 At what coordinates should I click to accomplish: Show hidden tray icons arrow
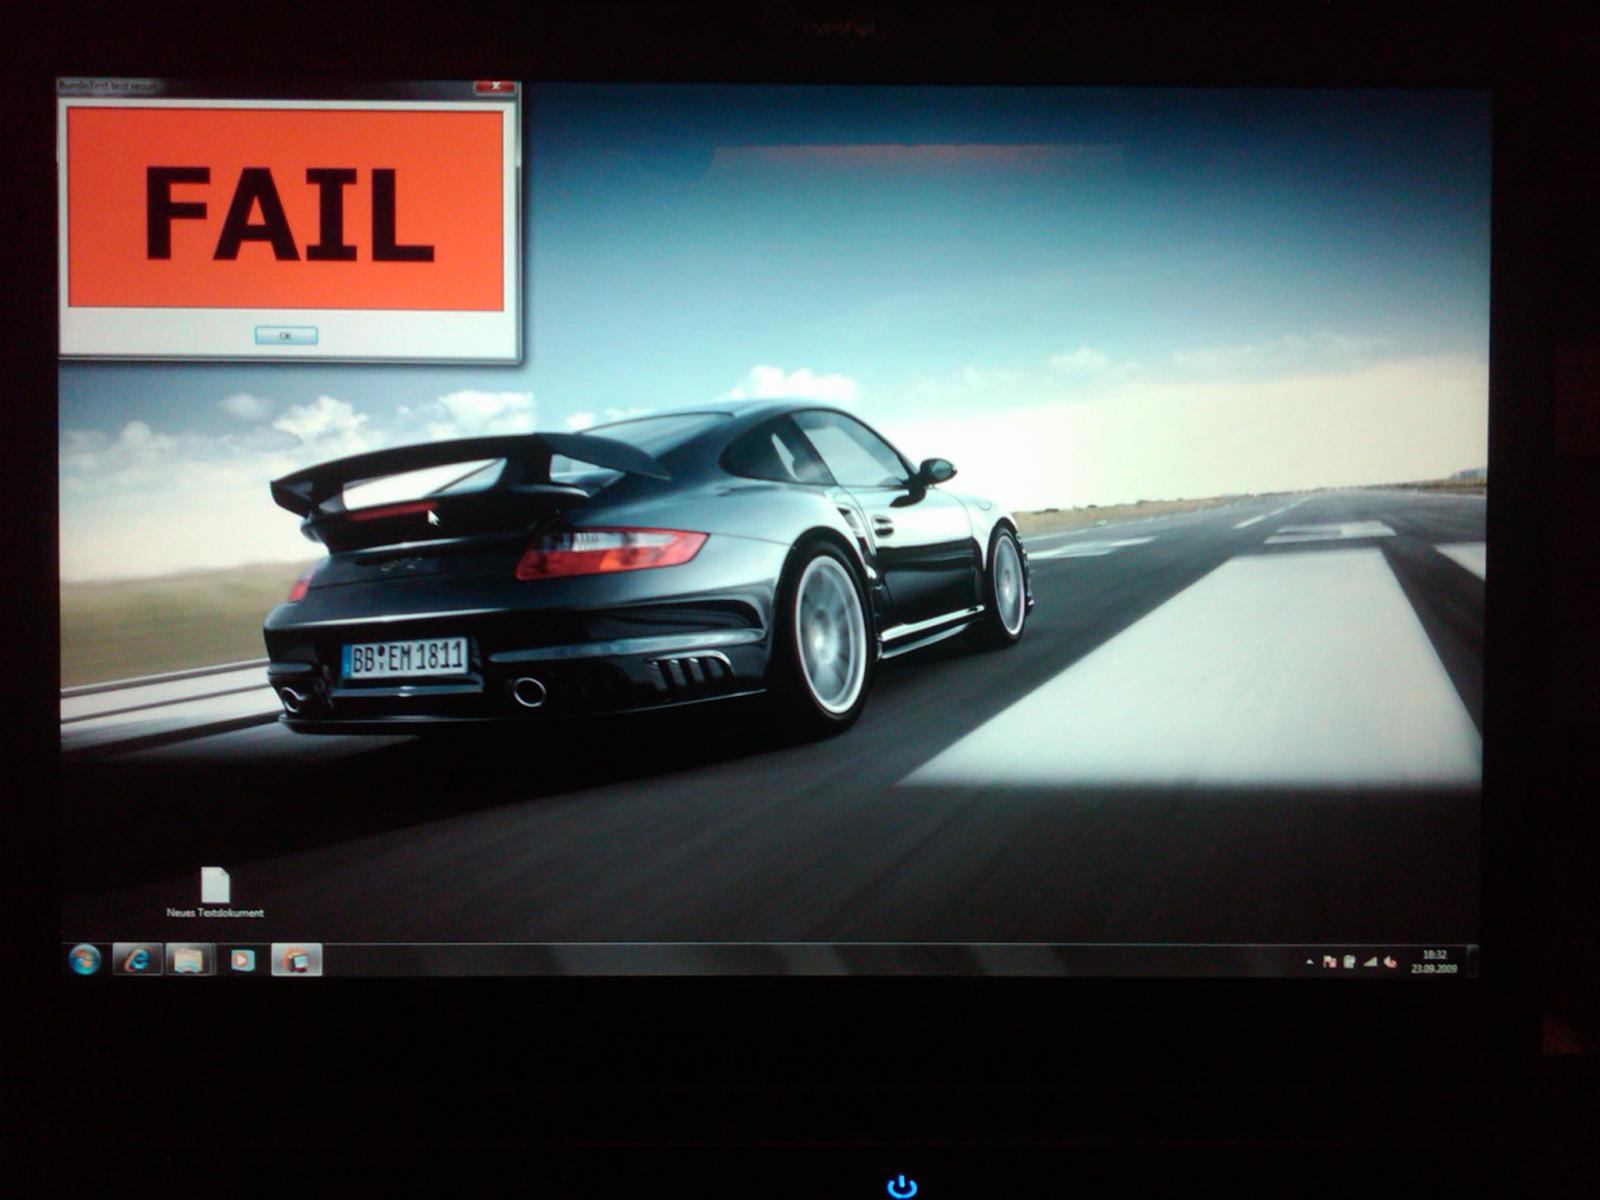click(x=1310, y=962)
